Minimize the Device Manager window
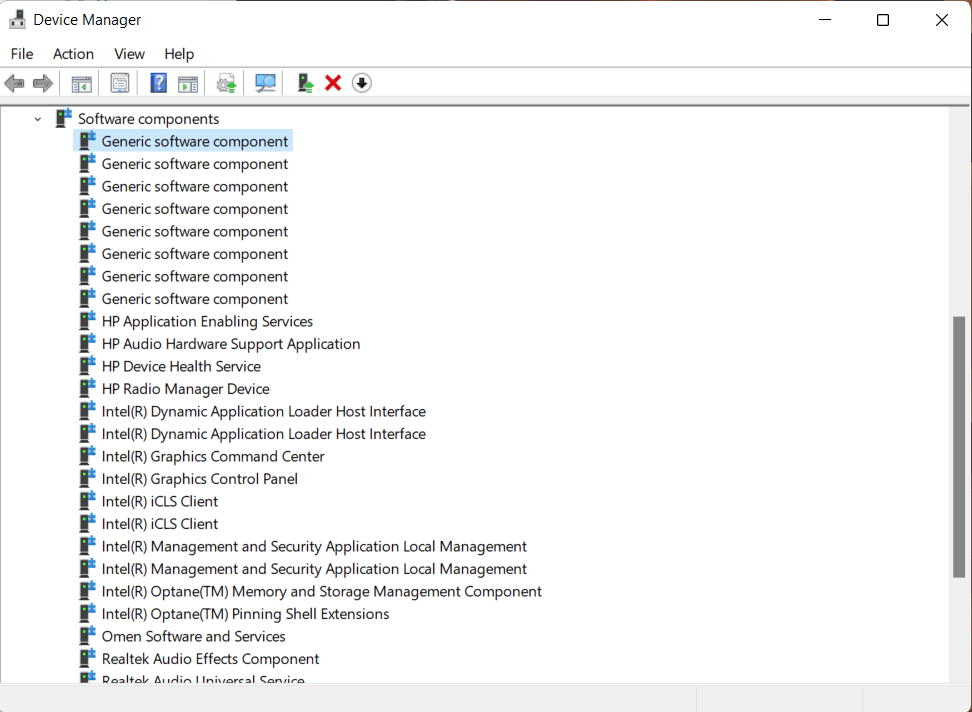Image resolution: width=972 pixels, height=712 pixels. pos(825,20)
